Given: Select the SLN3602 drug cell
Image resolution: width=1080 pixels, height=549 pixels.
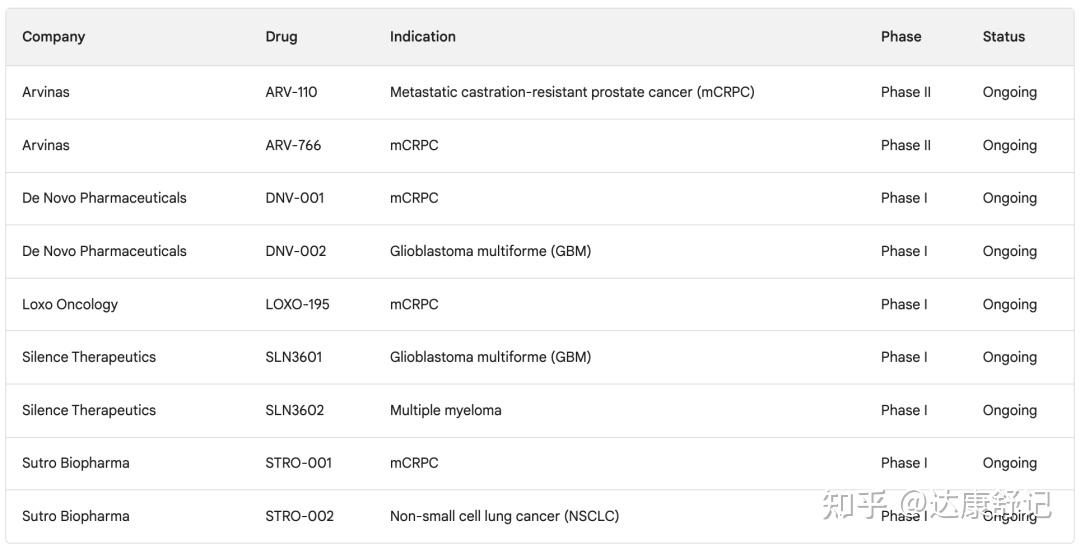Looking at the screenshot, I should [x=295, y=410].
